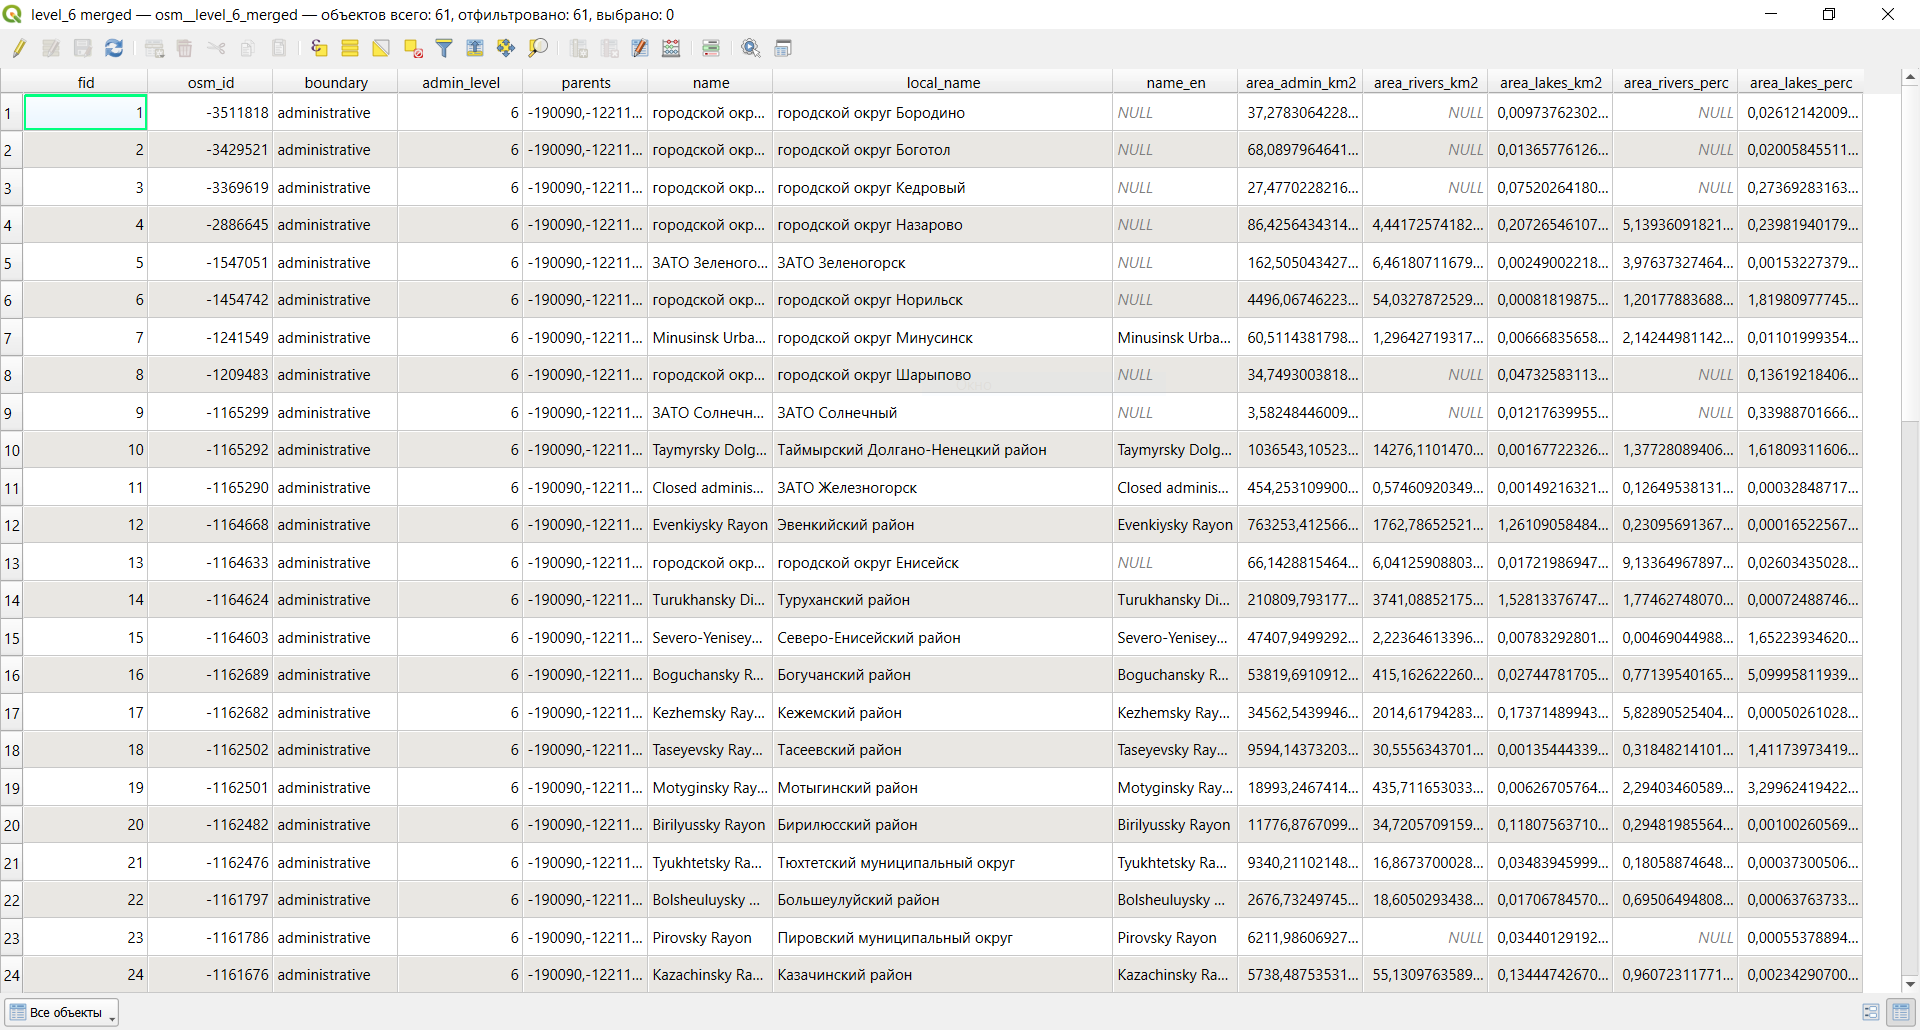This screenshot has height=1030, width=1920.
Task: Click the delete field icon
Action: coord(609,48)
